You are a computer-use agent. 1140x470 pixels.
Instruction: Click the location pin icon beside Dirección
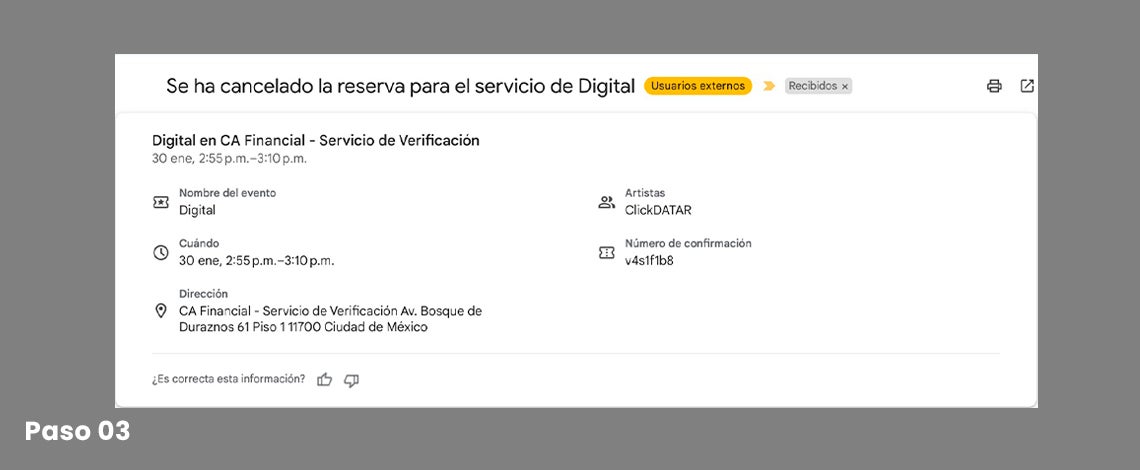(x=161, y=311)
